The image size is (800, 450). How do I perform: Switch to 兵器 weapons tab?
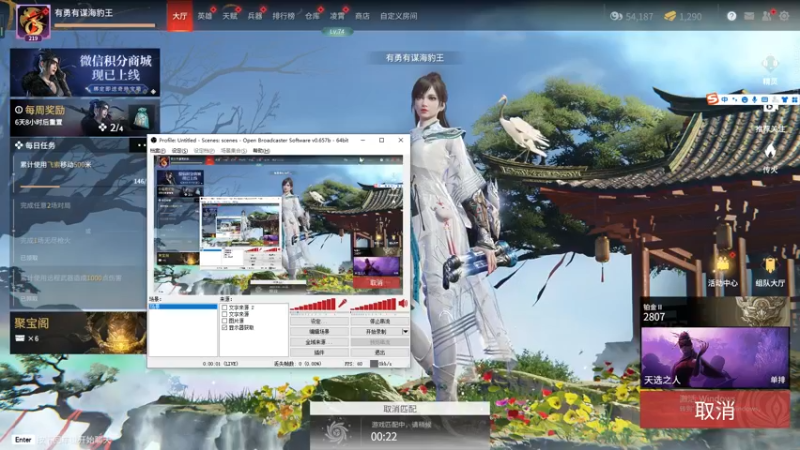tap(255, 16)
